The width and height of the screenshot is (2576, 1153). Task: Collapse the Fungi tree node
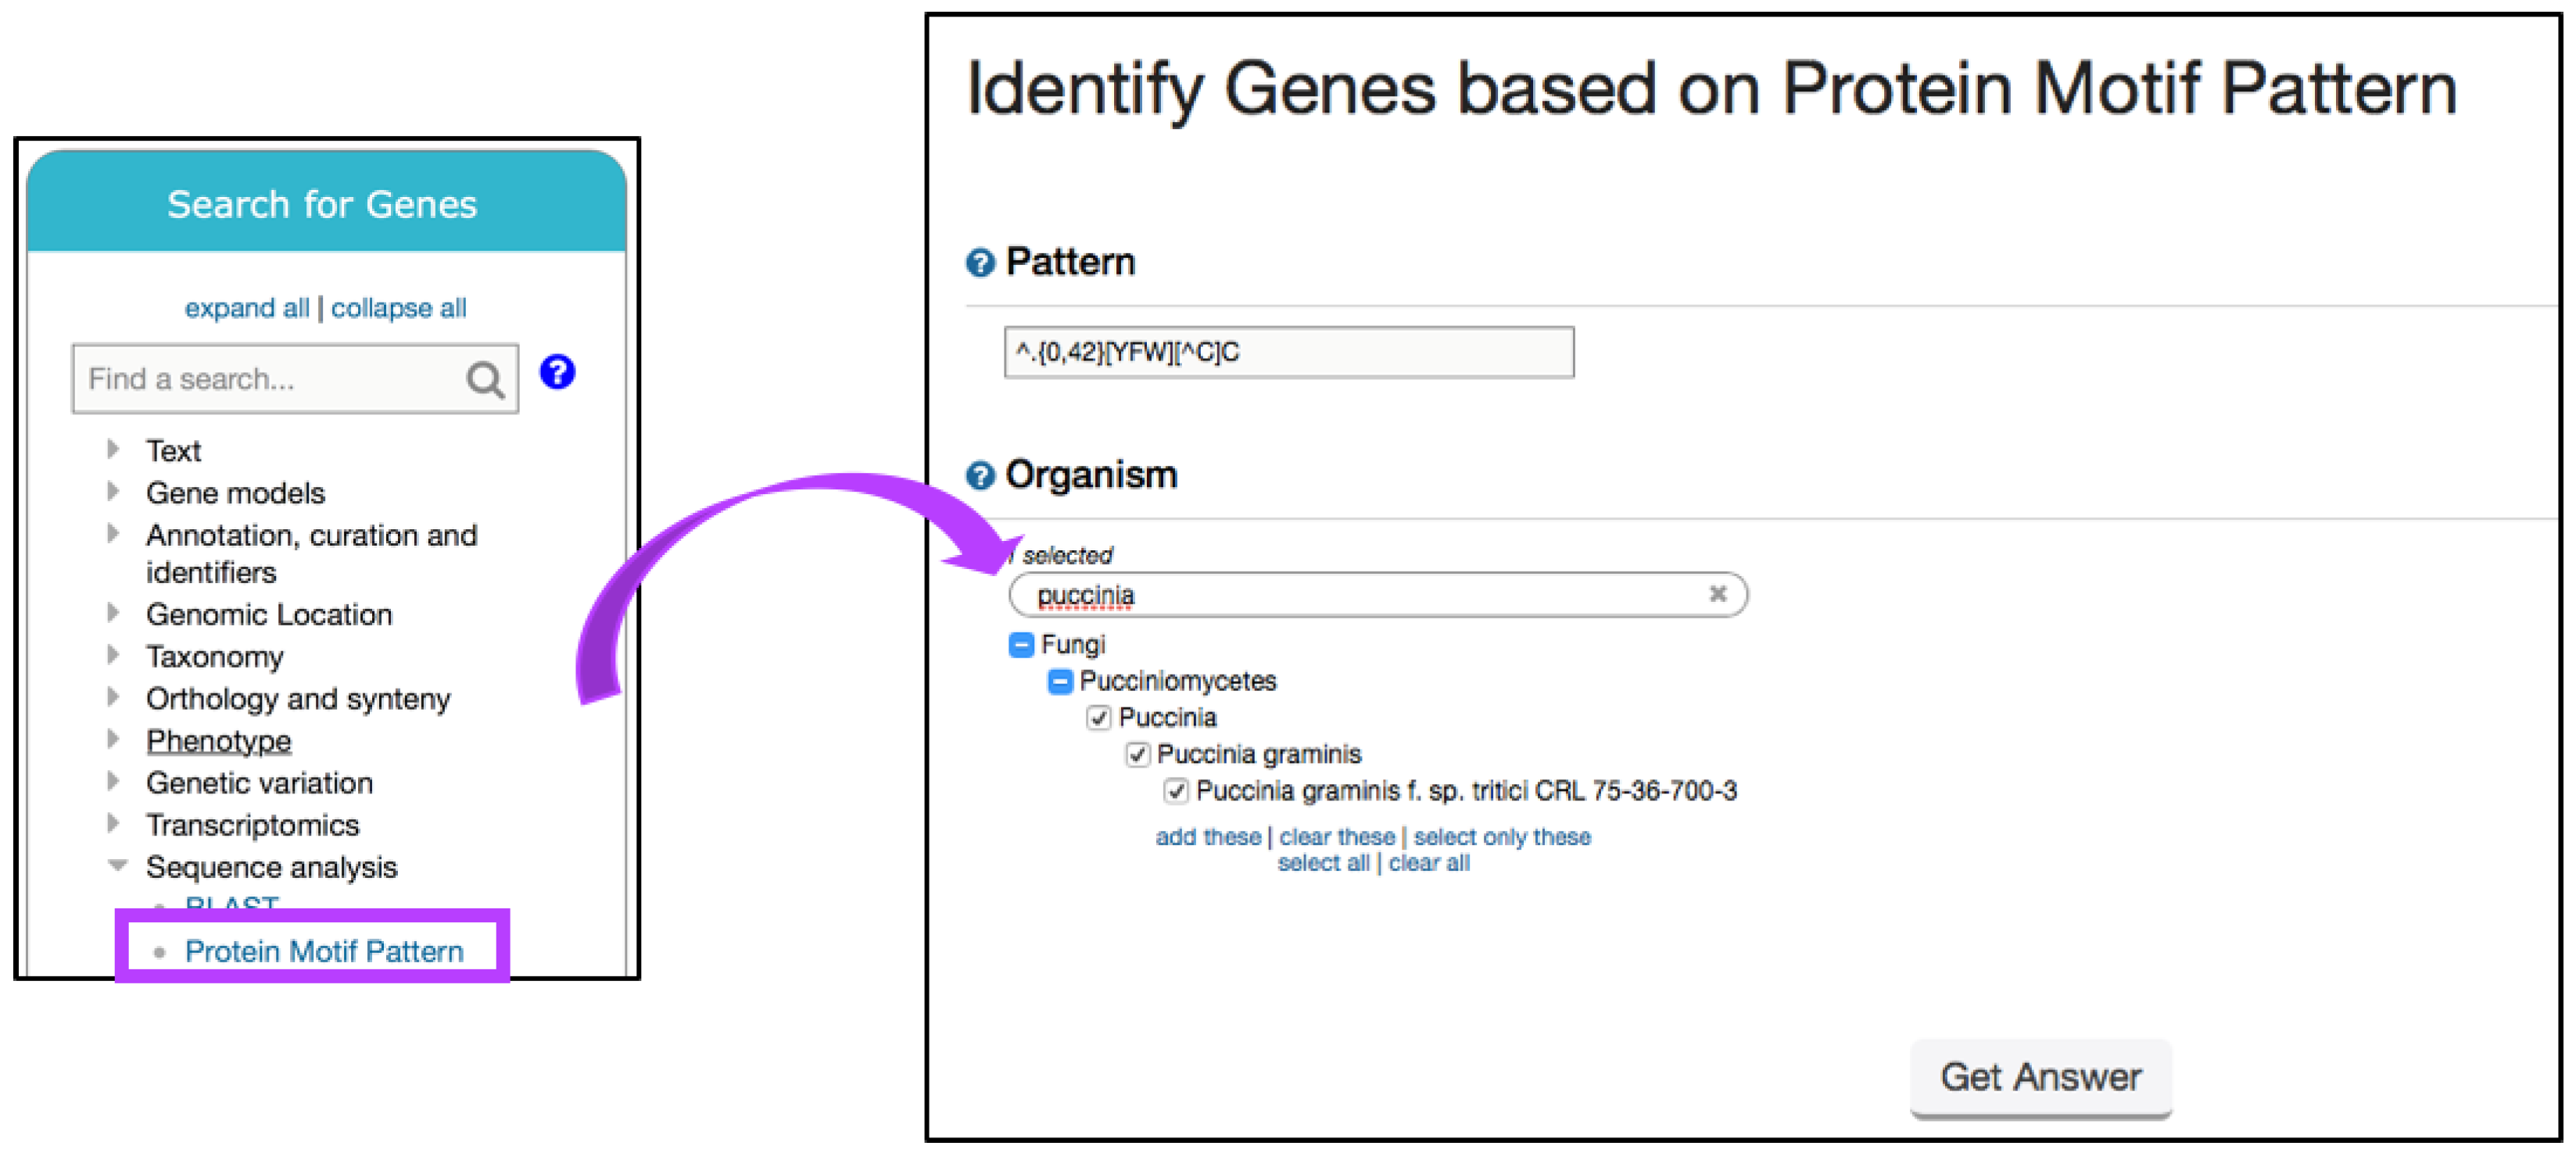1020,645
